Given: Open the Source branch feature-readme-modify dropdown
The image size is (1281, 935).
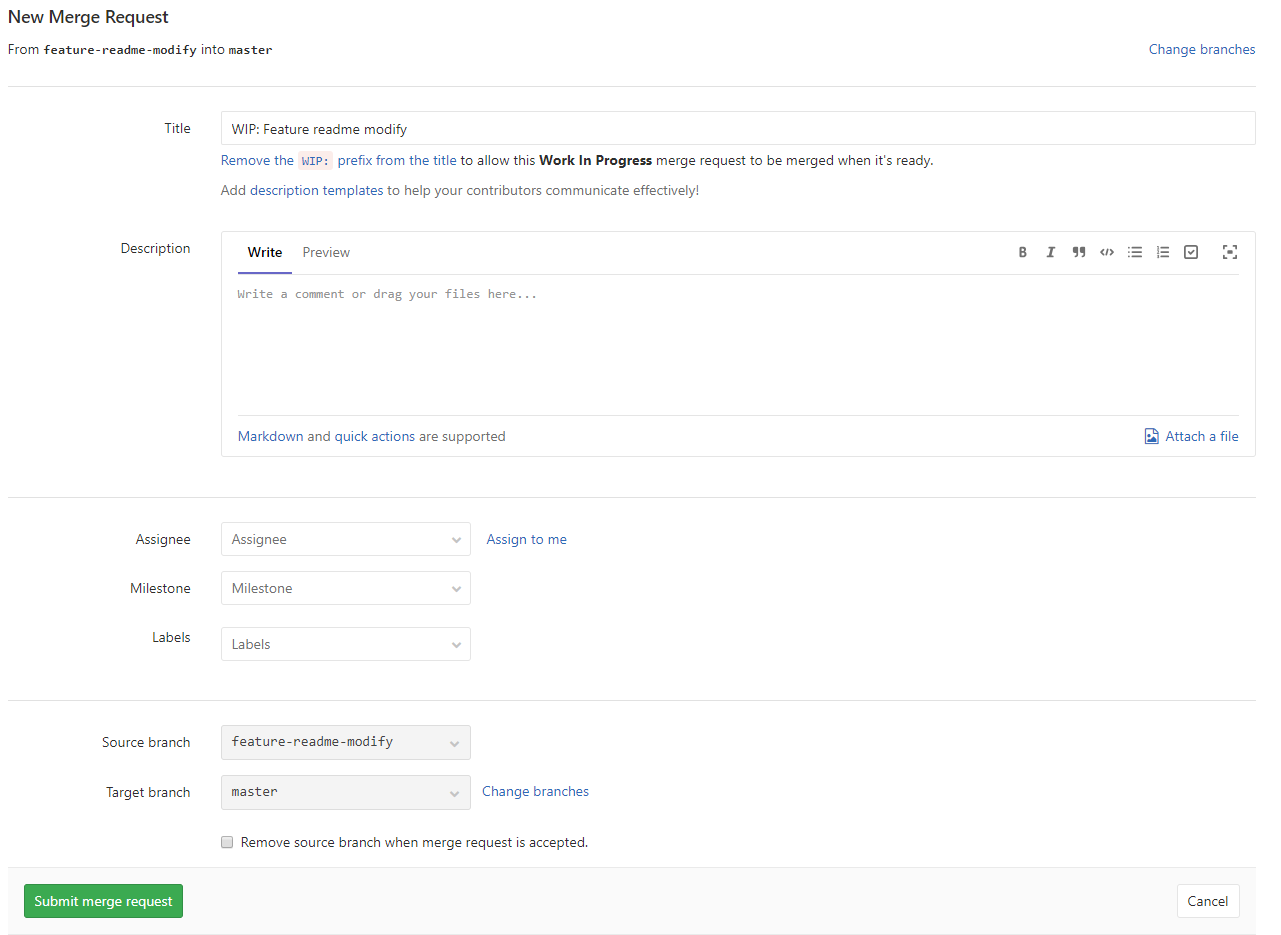Looking at the screenshot, I should 345,742.
